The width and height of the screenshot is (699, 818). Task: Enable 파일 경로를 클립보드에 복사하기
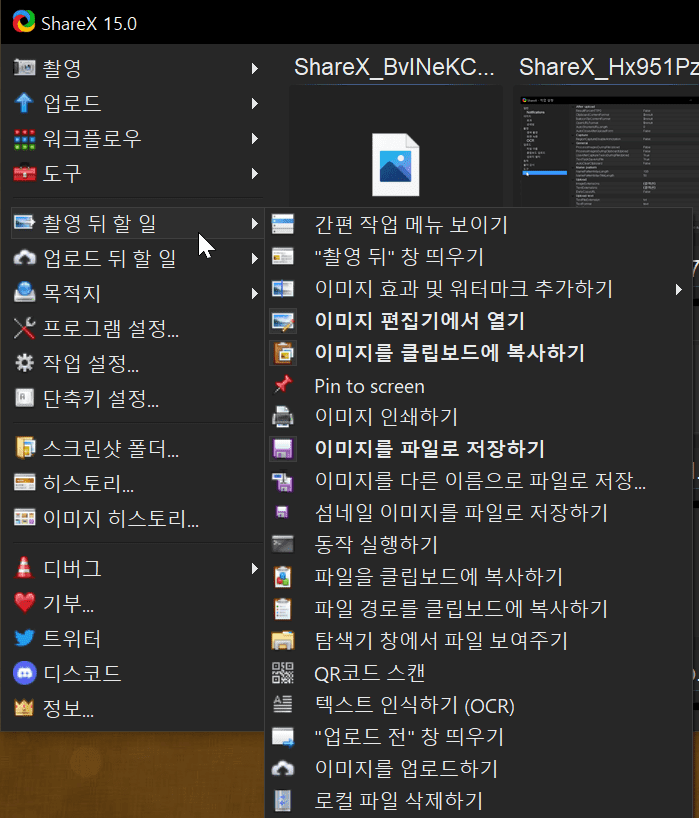click(478, 609)
